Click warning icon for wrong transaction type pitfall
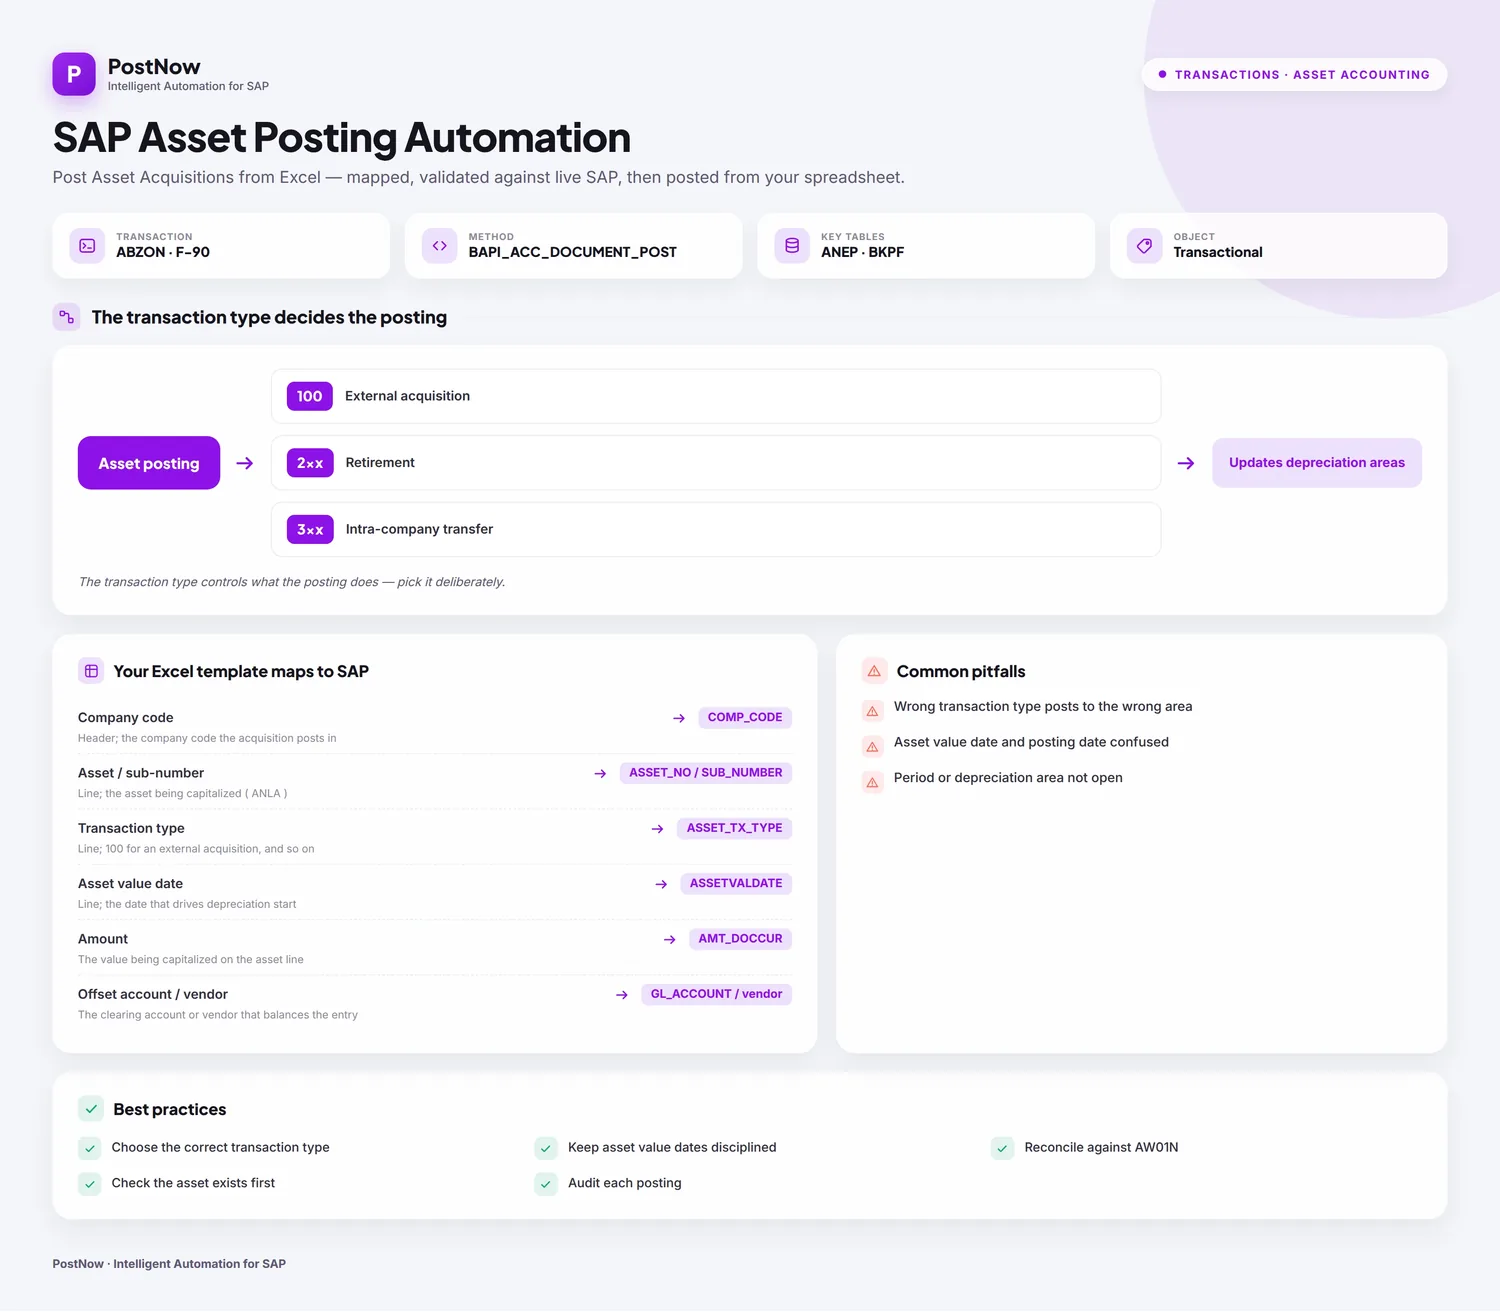The width and height of the screenshot is (1500, 1312). tap(872, 711)
